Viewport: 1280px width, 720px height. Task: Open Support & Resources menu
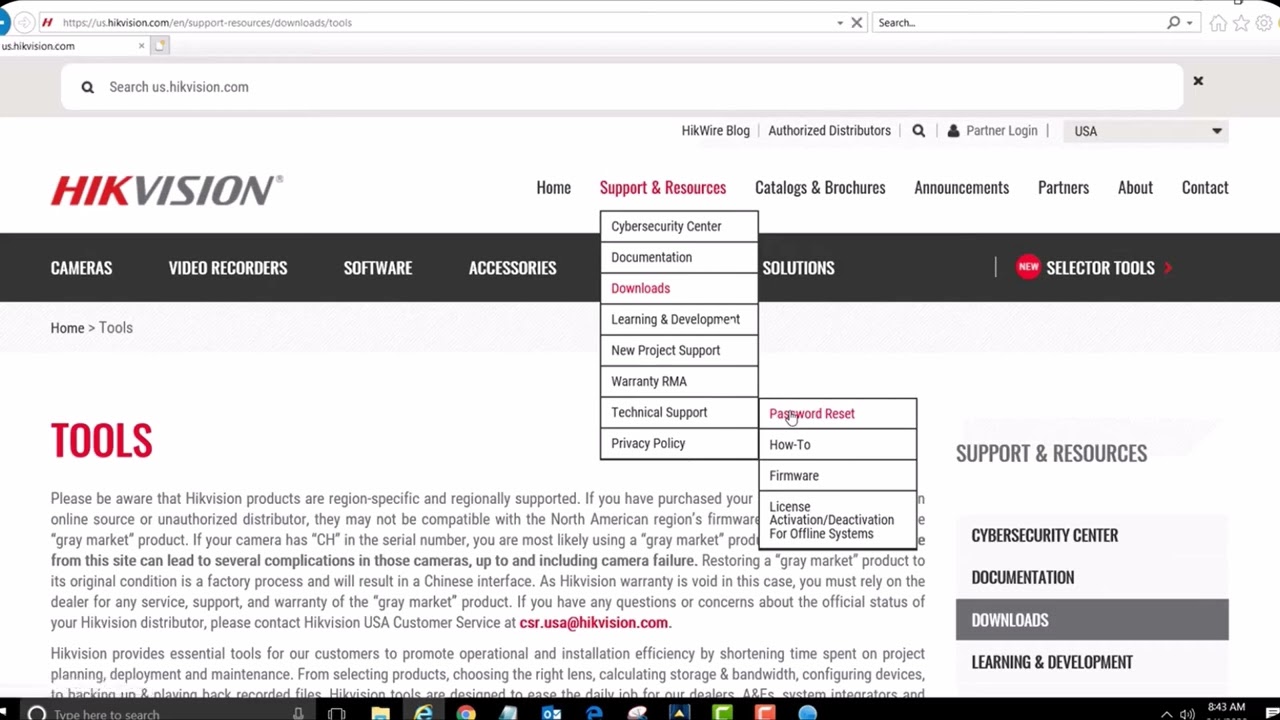tap(663, 188)
